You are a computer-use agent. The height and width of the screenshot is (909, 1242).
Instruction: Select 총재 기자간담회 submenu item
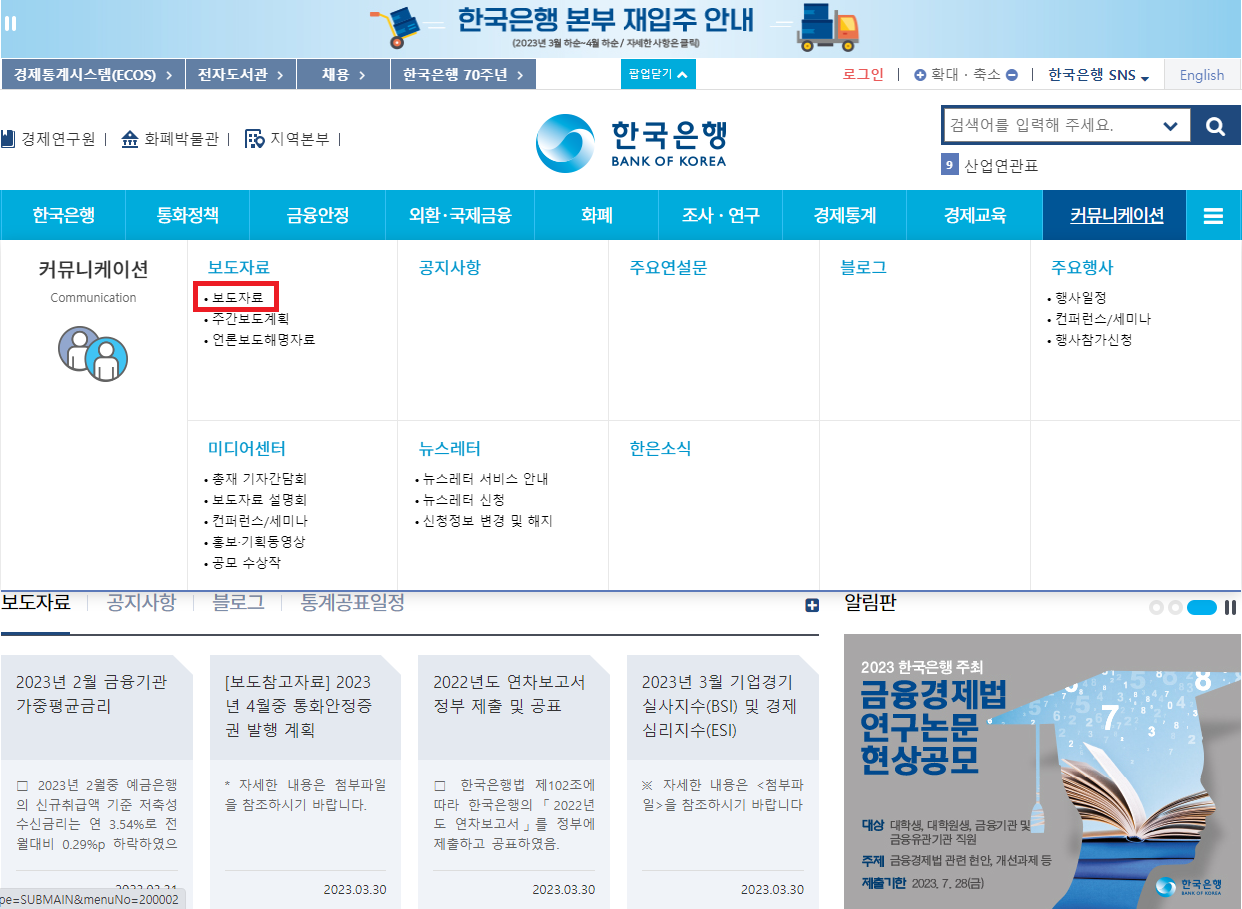click(259, 479)
